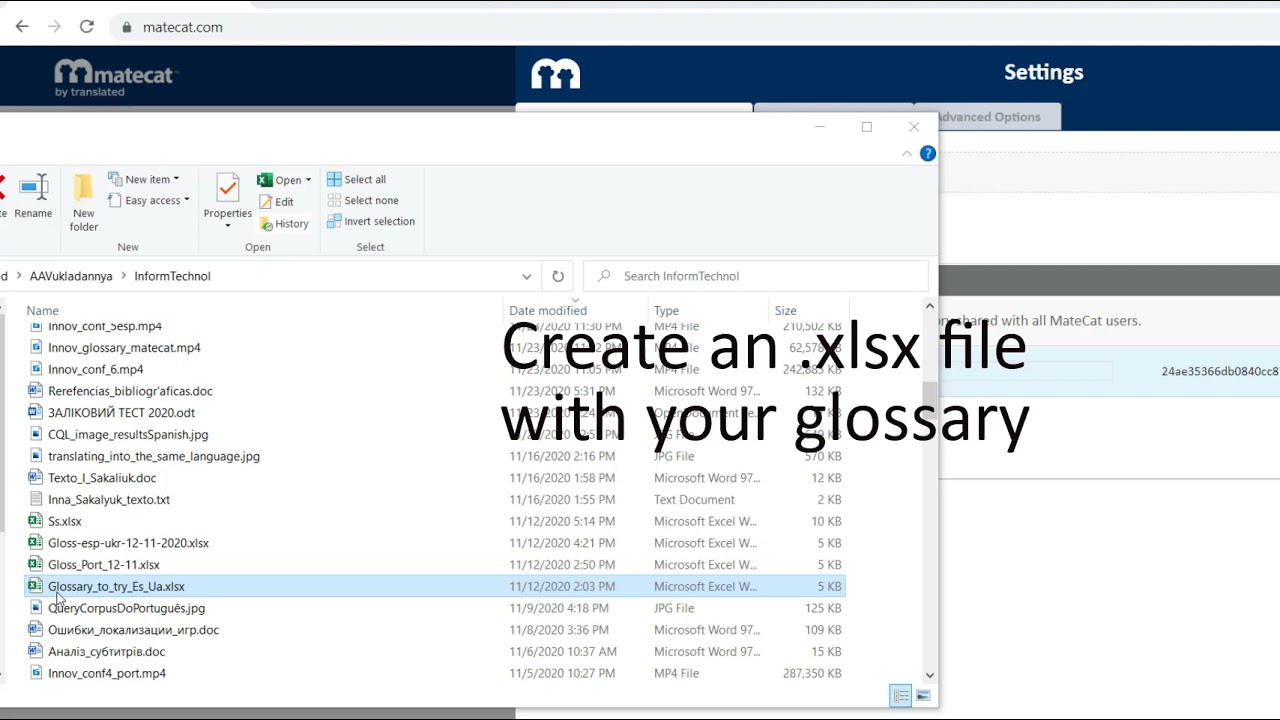
Task: Click the Search InformTechnol field
Action: (756, 276)
